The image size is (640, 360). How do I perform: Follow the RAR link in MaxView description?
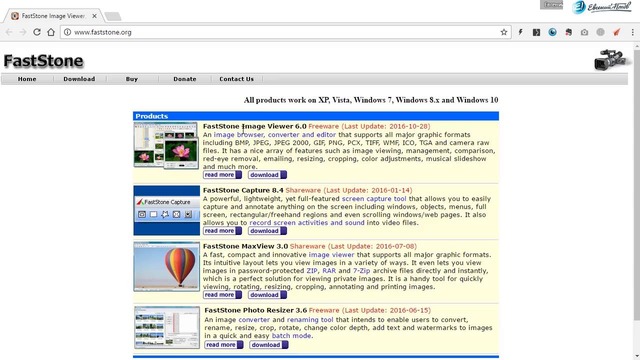click(329, 271)
